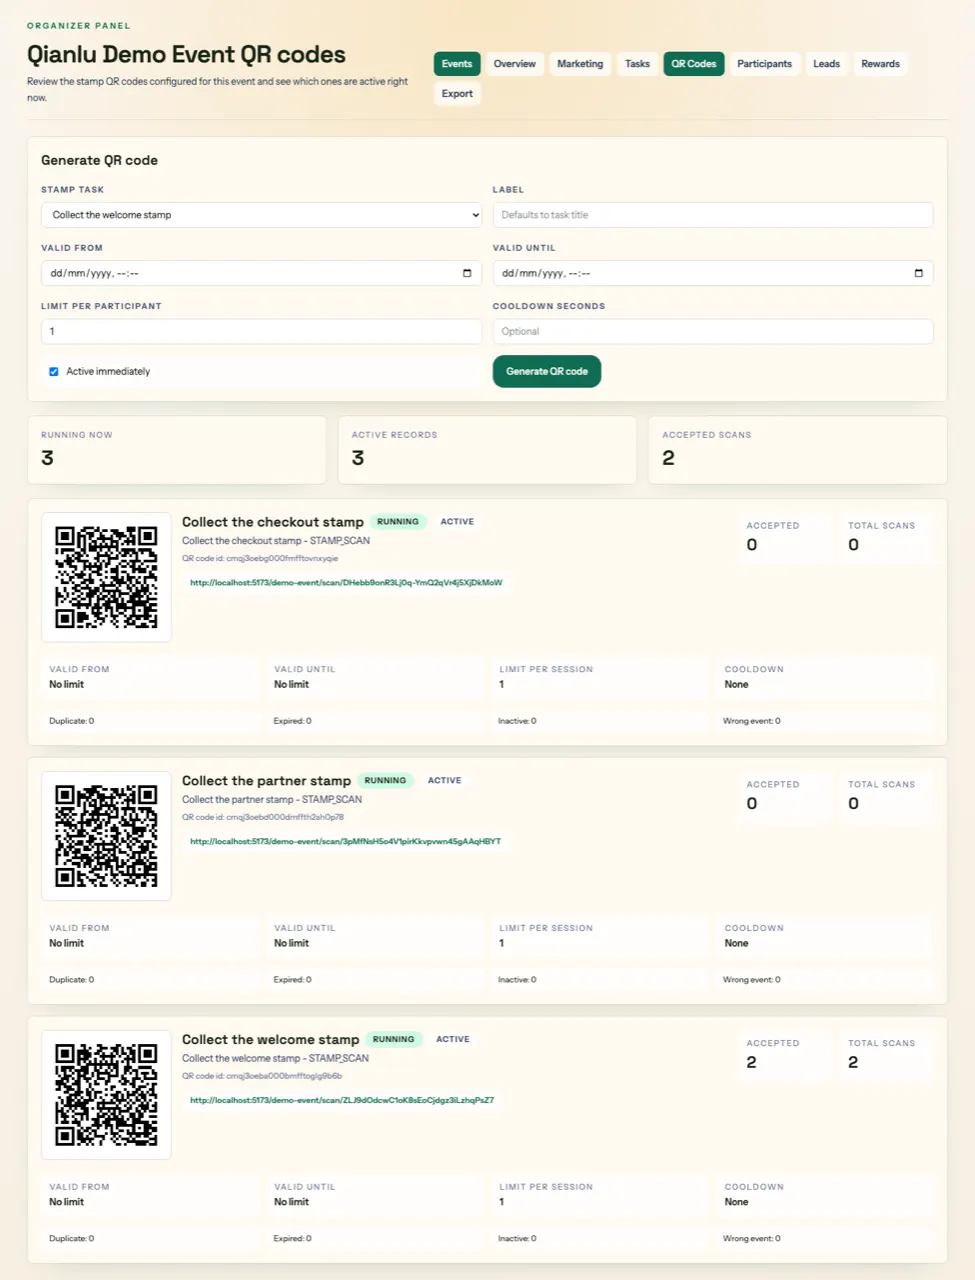Click the 'Qianlu Demo Event QR codes' heading
Viewport: 975px width, 1280px height.
click(186, 55)
